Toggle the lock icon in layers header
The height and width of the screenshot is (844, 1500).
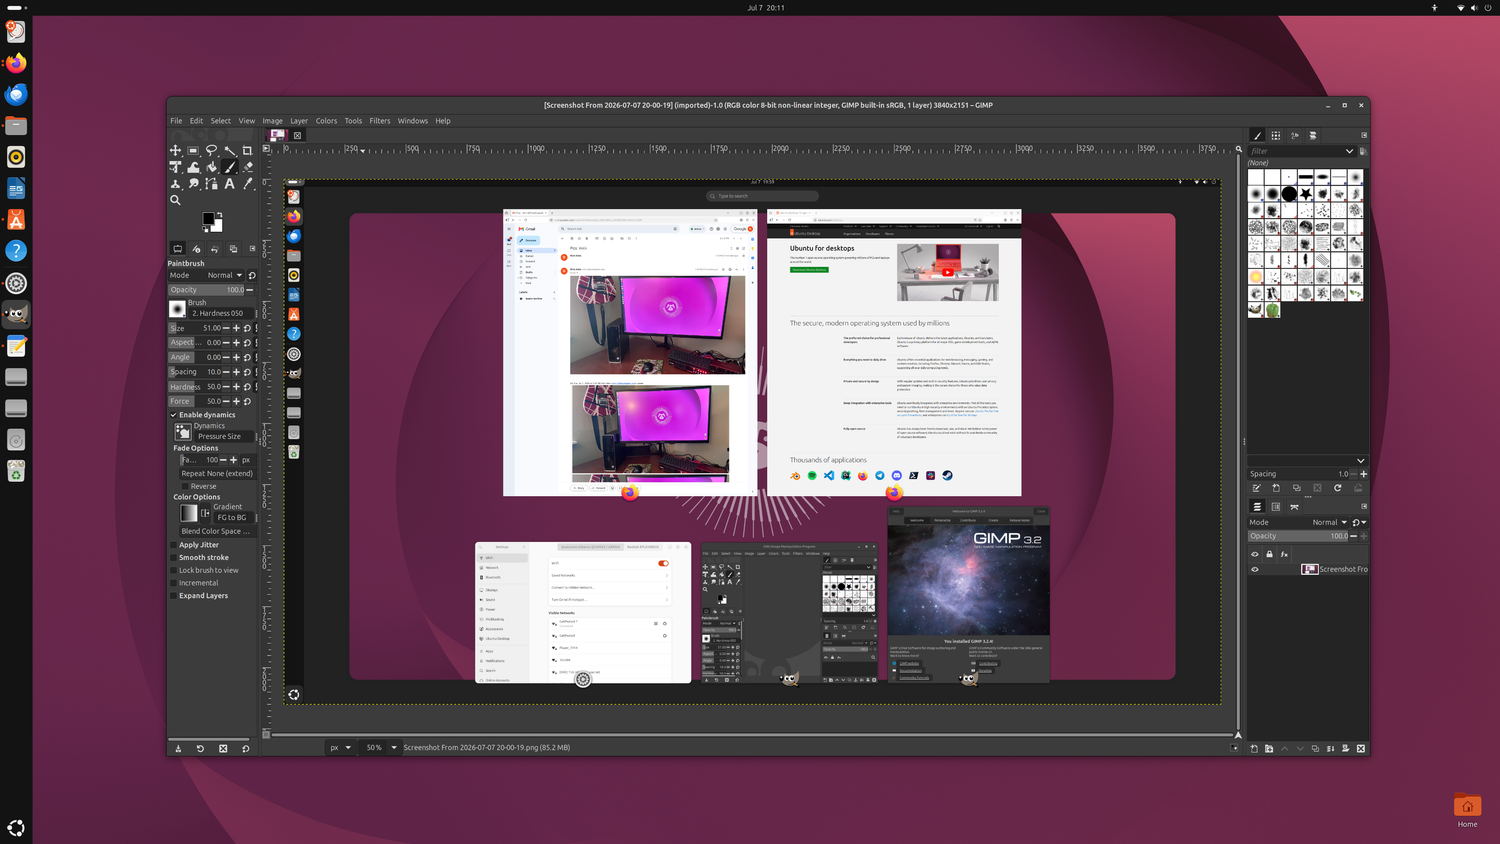click(1270, 554)
